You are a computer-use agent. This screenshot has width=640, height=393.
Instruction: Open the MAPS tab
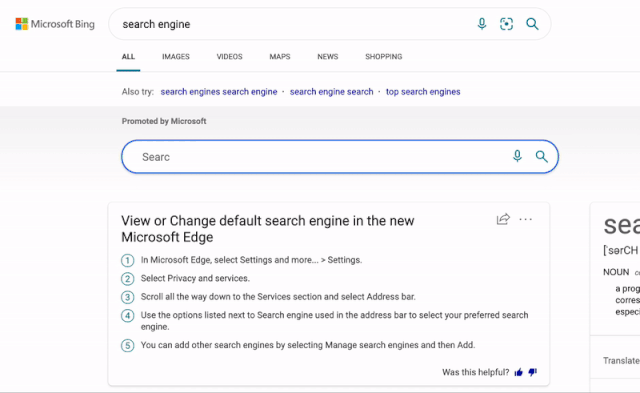click(x=280, y=57)
